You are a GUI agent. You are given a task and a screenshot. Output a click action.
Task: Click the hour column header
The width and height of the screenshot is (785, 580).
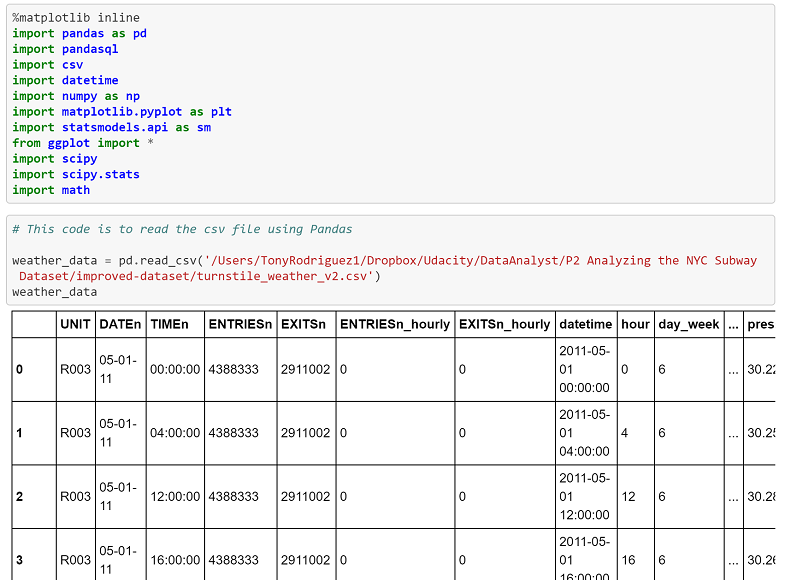[x=634, y=324]
